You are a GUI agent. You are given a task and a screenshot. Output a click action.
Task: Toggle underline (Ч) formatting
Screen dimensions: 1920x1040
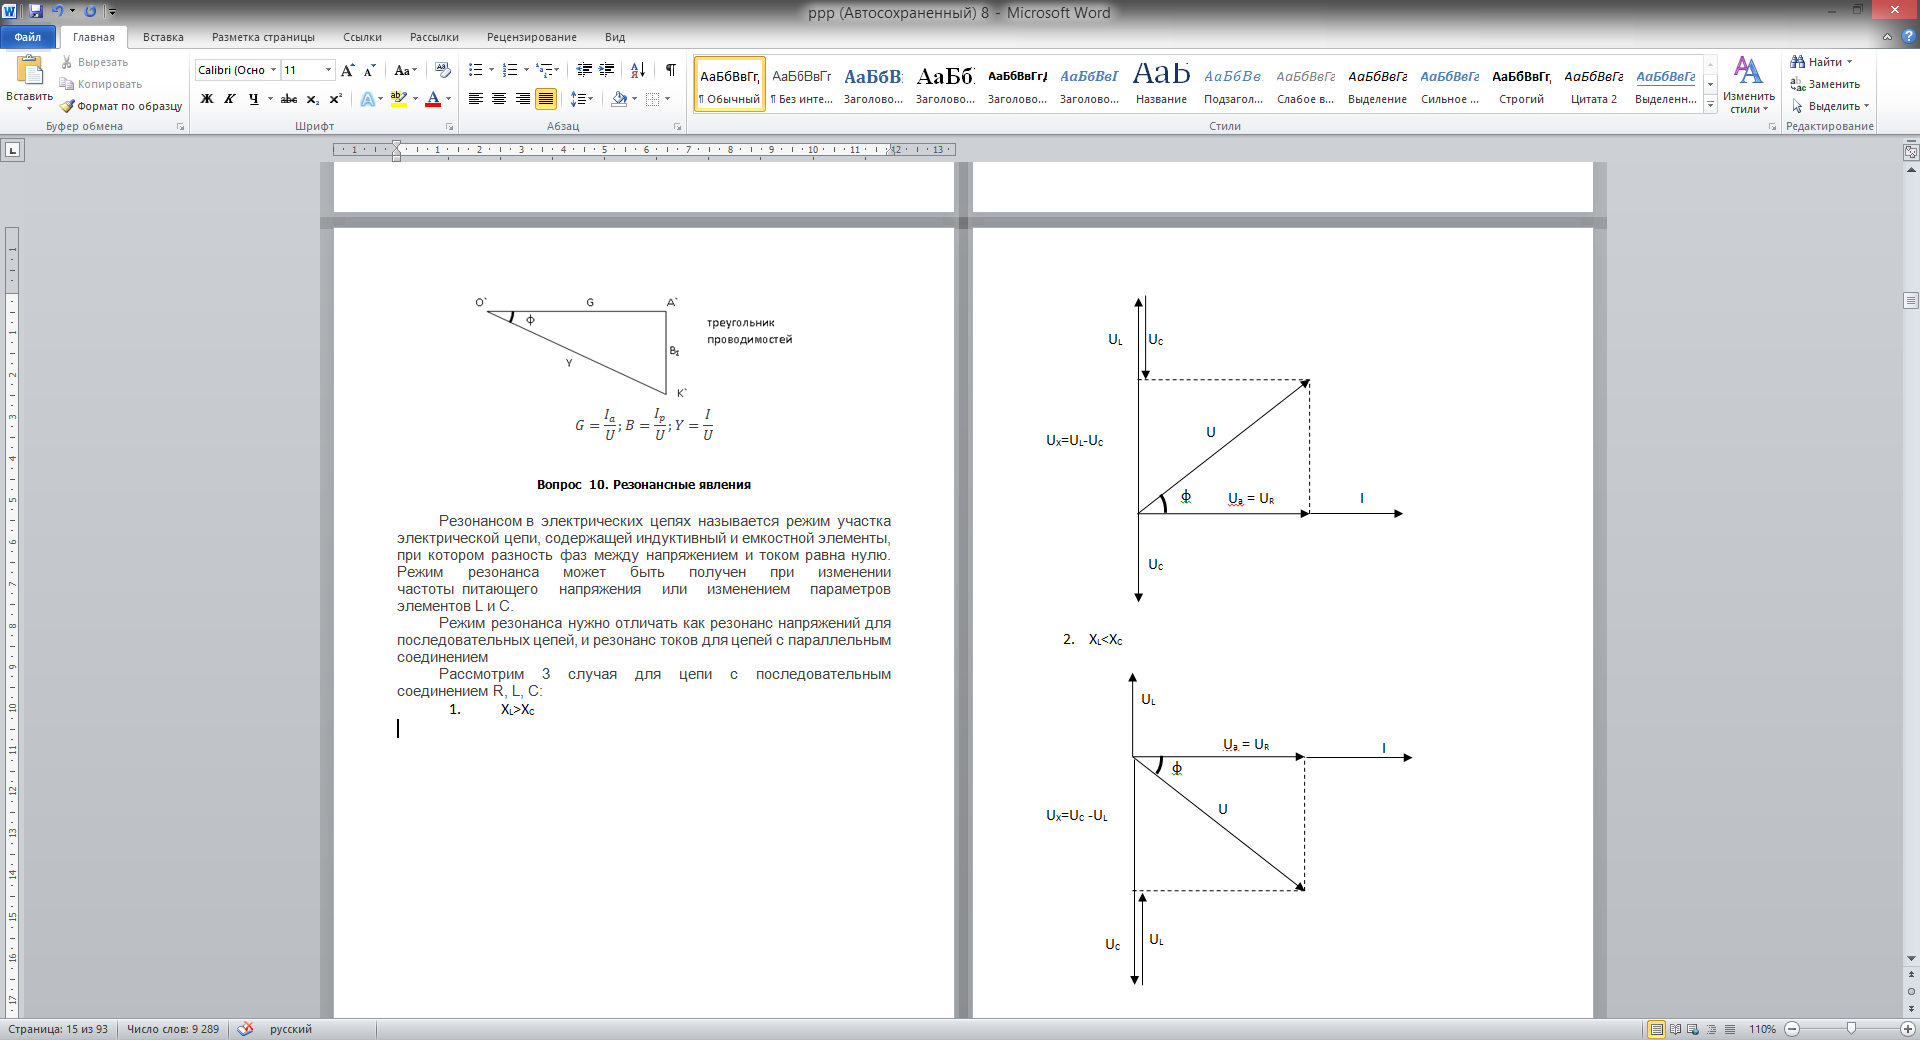click(x=253, y=99)
